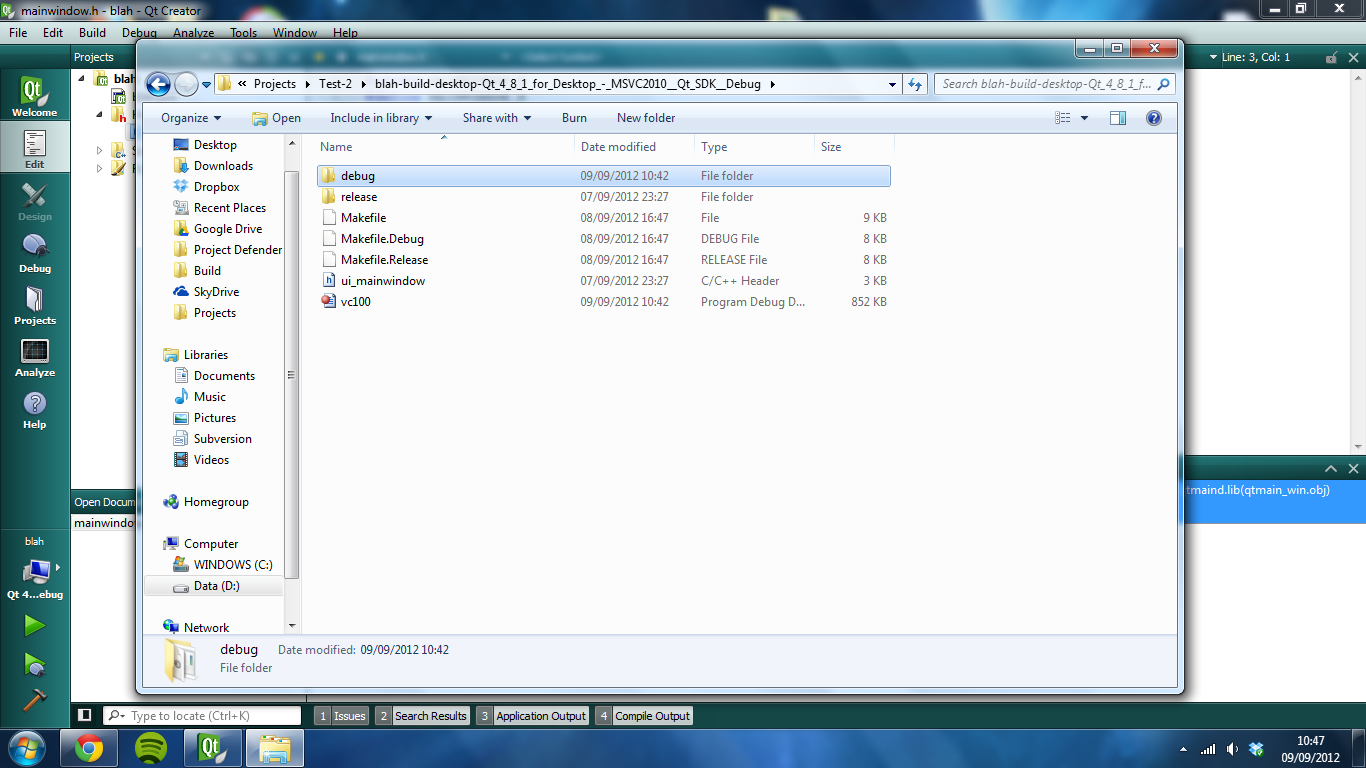Open Google Chrome from taskbar
This screenshot has height=768, width=1366.
point(89,748)
